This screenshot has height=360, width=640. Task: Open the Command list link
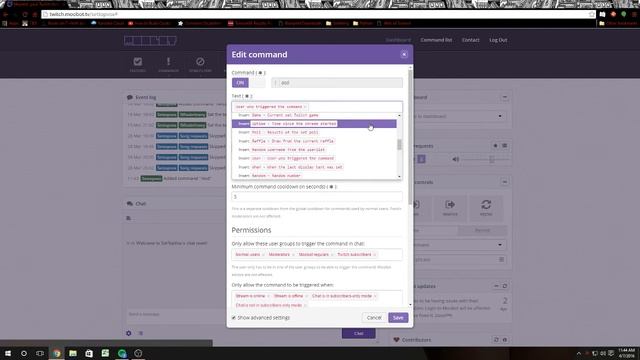436,40
